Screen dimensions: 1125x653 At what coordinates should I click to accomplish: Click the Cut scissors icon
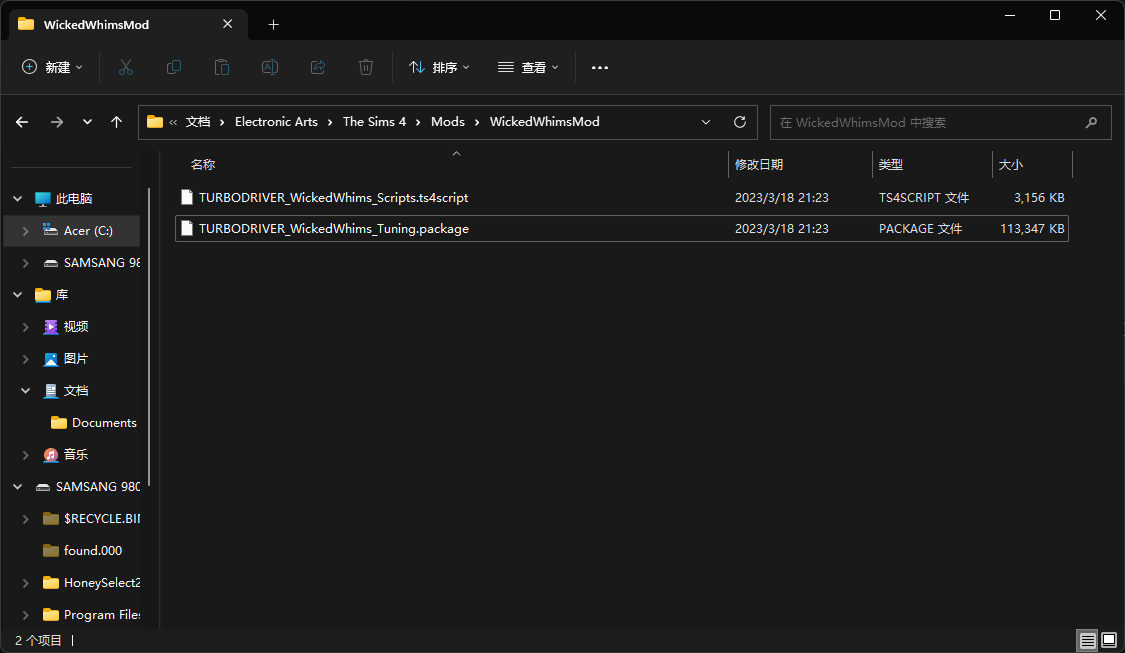[x=126, y=67]
